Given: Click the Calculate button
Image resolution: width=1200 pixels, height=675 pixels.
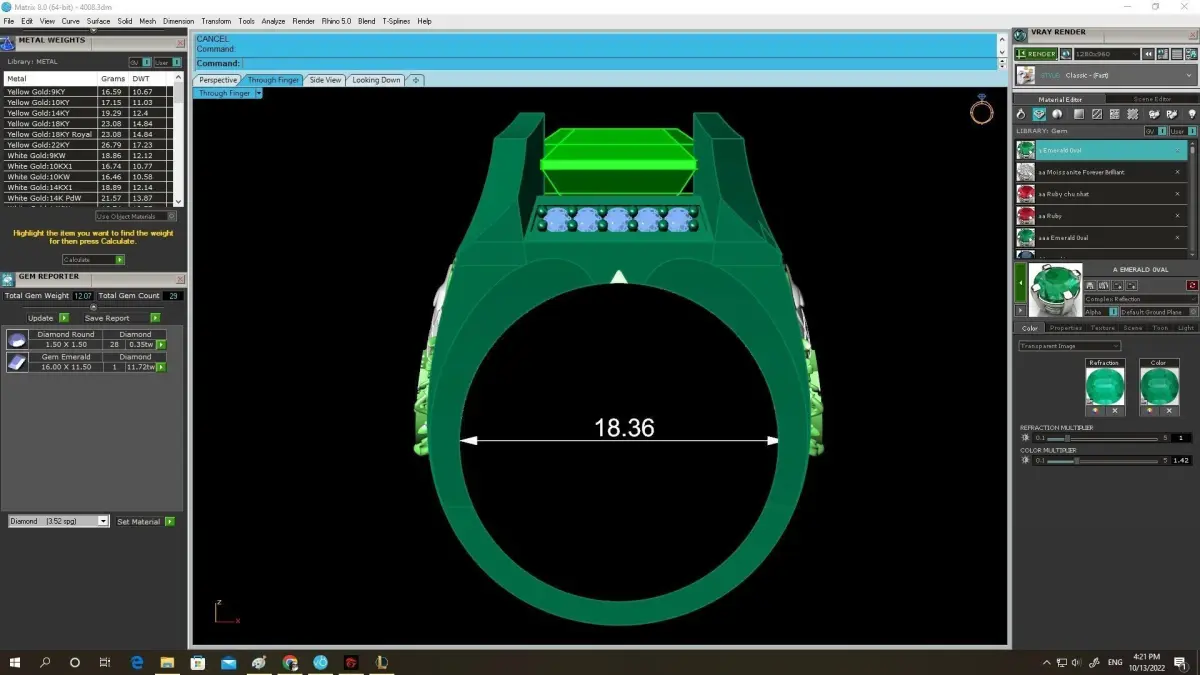Looking at the screenshot, I should (x=92, y=260).
